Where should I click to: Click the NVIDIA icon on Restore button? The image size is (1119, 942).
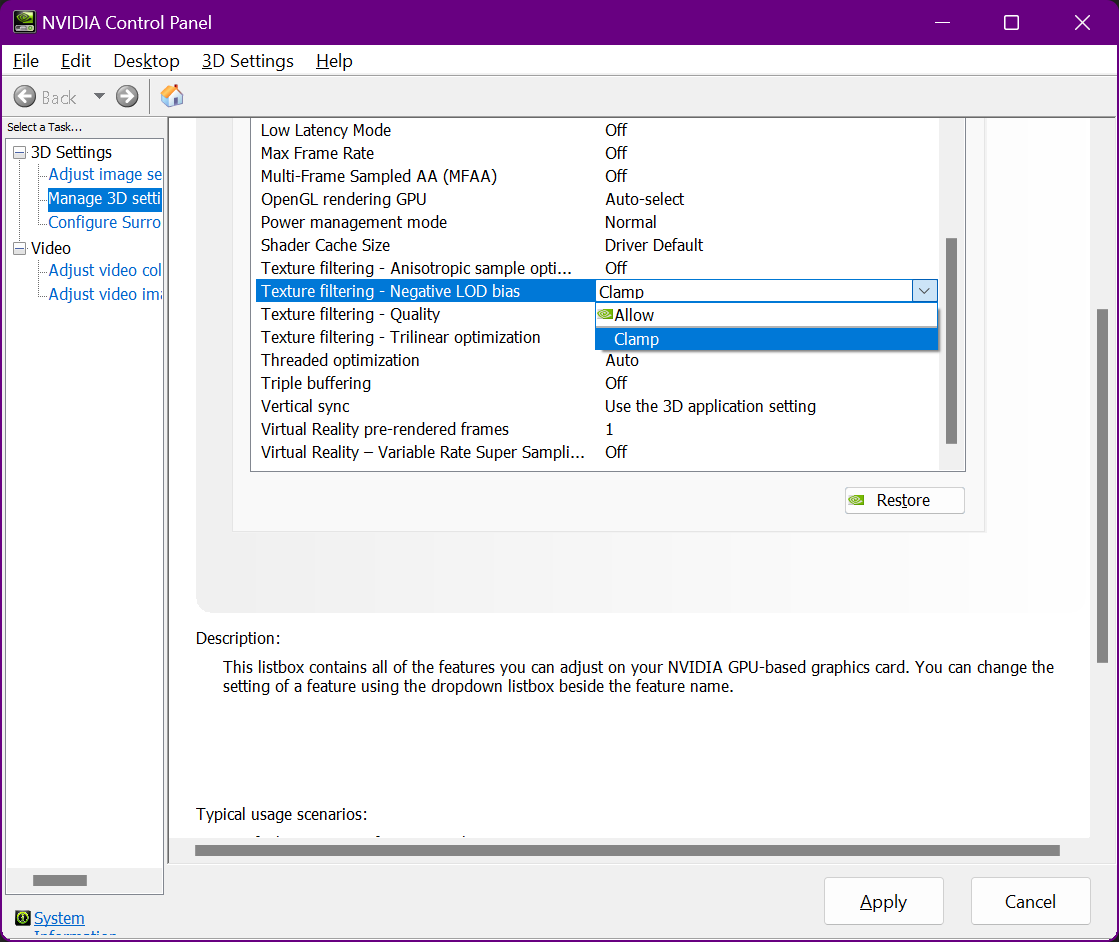pyautogui.click(x=857, y=500)
